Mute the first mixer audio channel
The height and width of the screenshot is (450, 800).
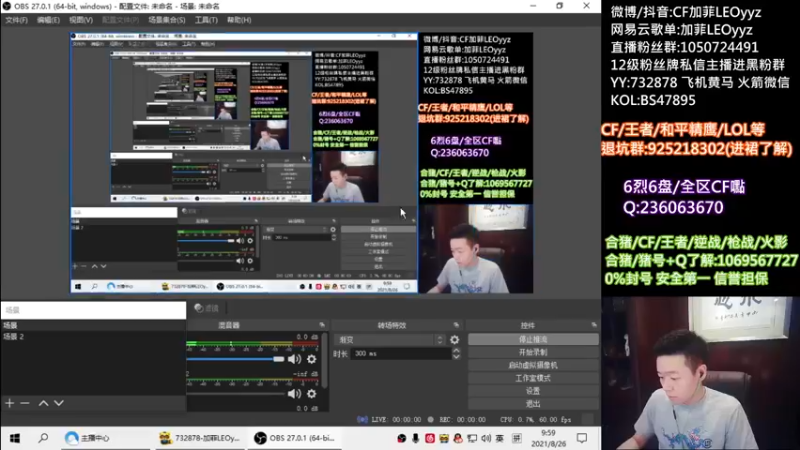(294, 359)
